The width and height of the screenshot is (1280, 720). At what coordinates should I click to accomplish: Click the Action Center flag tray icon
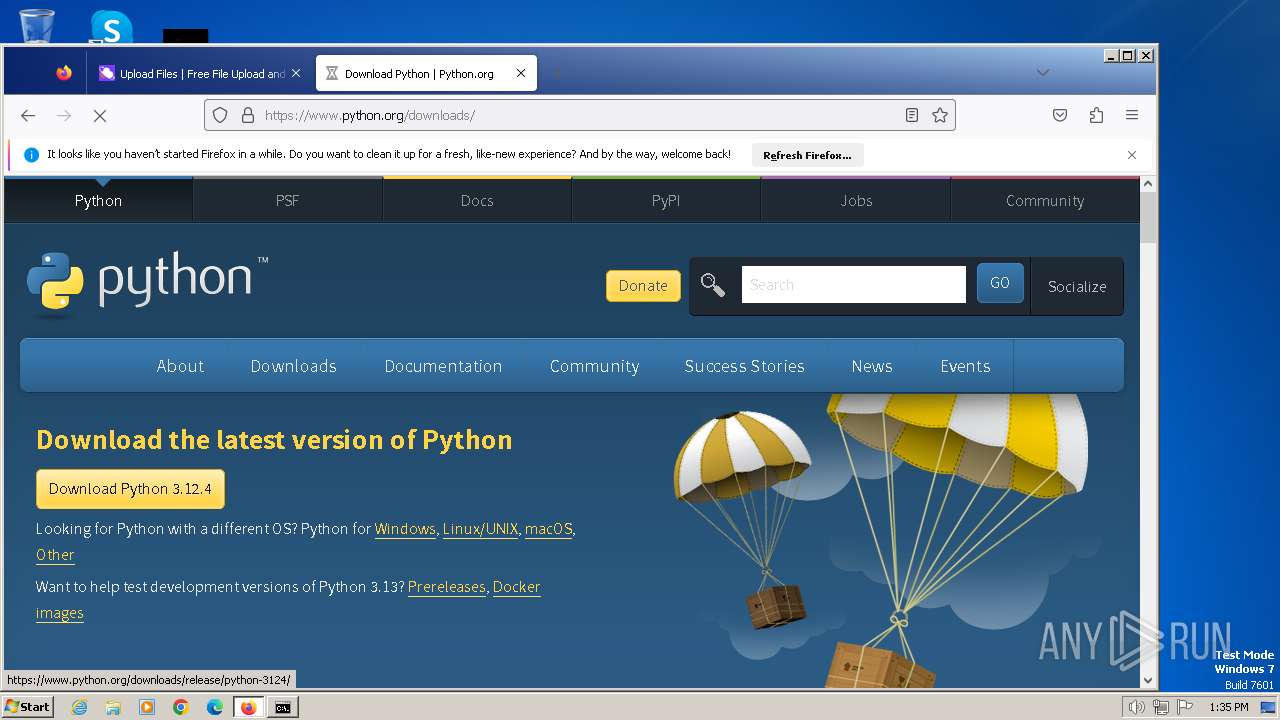click(1185, 707)
